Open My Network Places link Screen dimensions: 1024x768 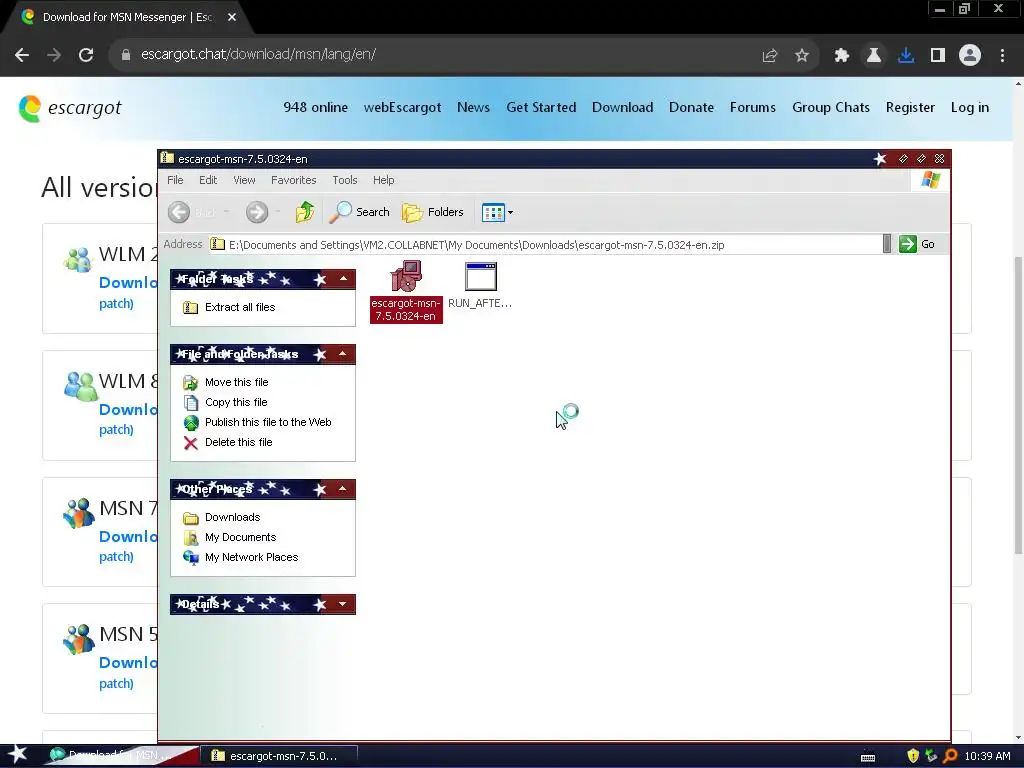[251, 557]
